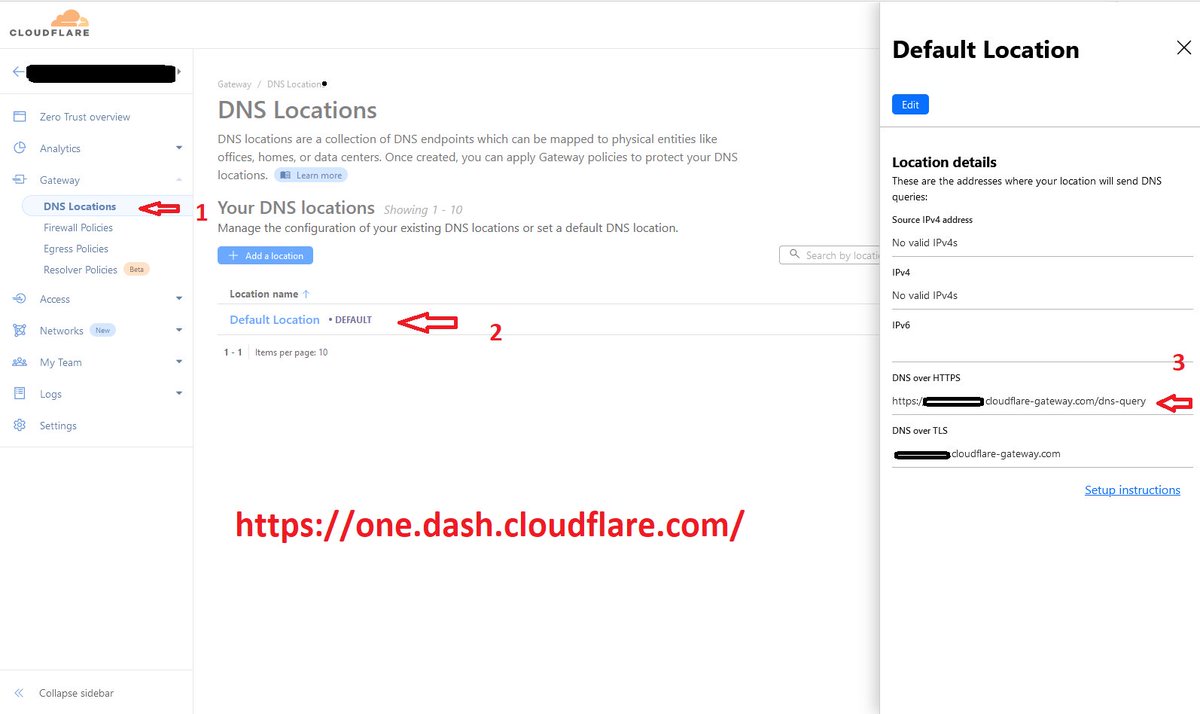
Task: Click the Zero Trust overview icon
Action: pyautogui.click(x=19, y=117)
